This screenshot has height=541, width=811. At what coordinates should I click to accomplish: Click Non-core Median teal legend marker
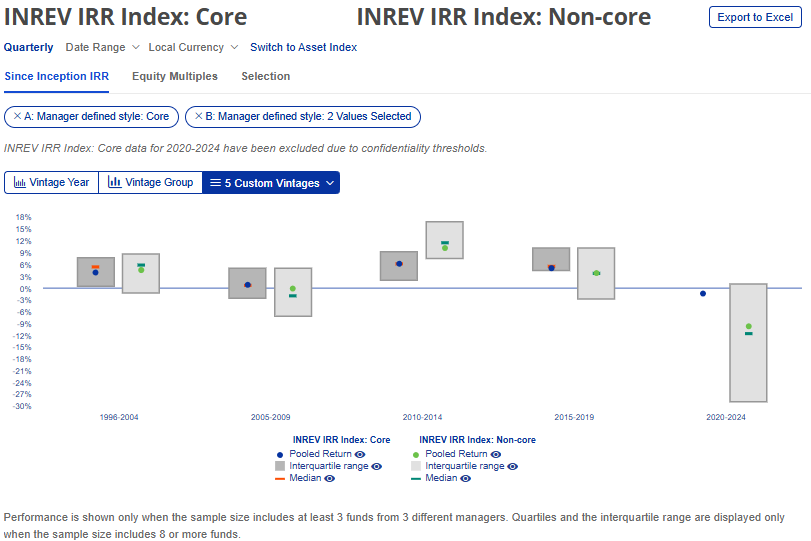tap(415, 479)
